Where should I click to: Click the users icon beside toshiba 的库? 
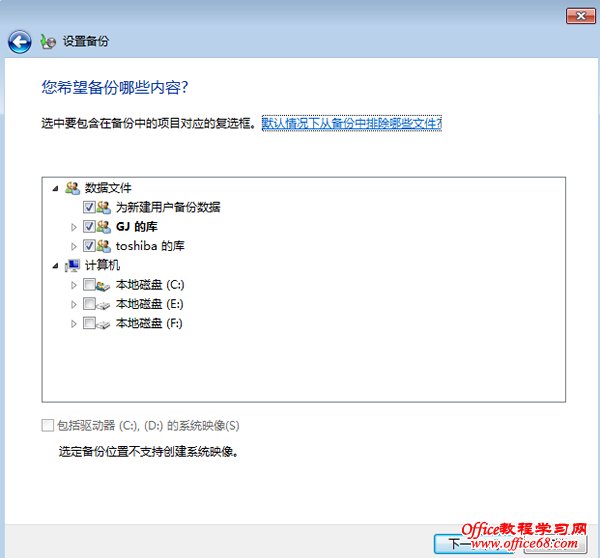[x=104, y=246]
